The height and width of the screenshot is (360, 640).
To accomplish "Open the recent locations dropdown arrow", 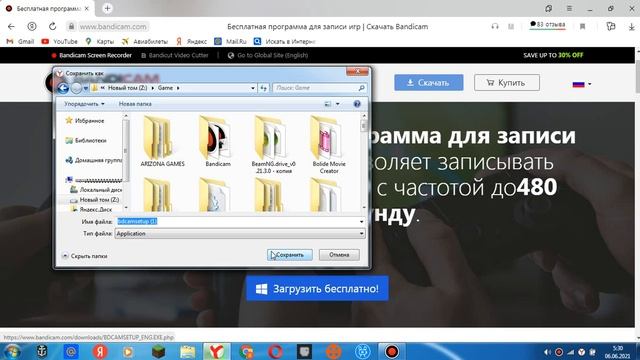I will coord(86,88).
